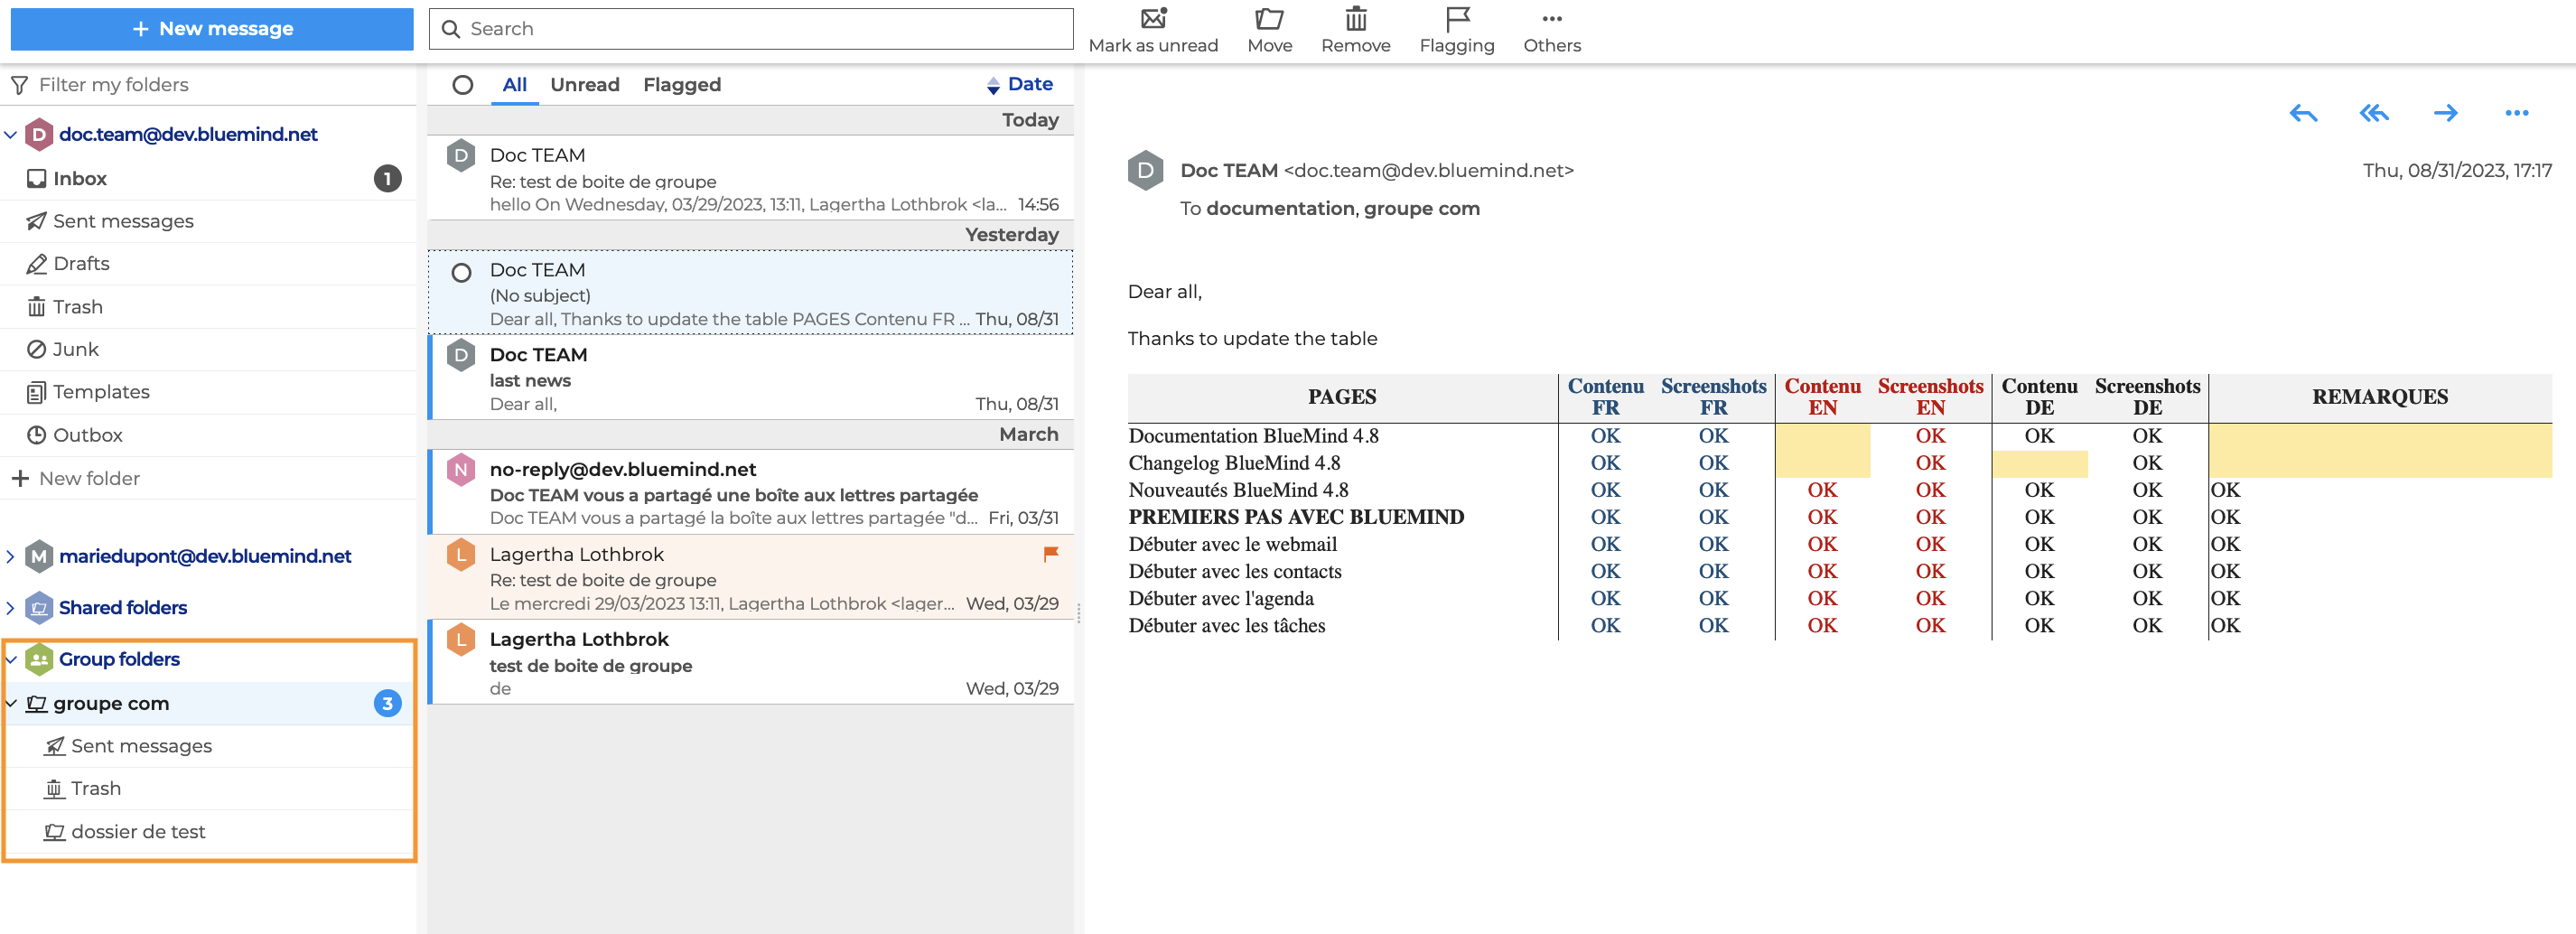Click the New folder link
The width and height of the screenshot is (2576, 934).
point(88,478)
